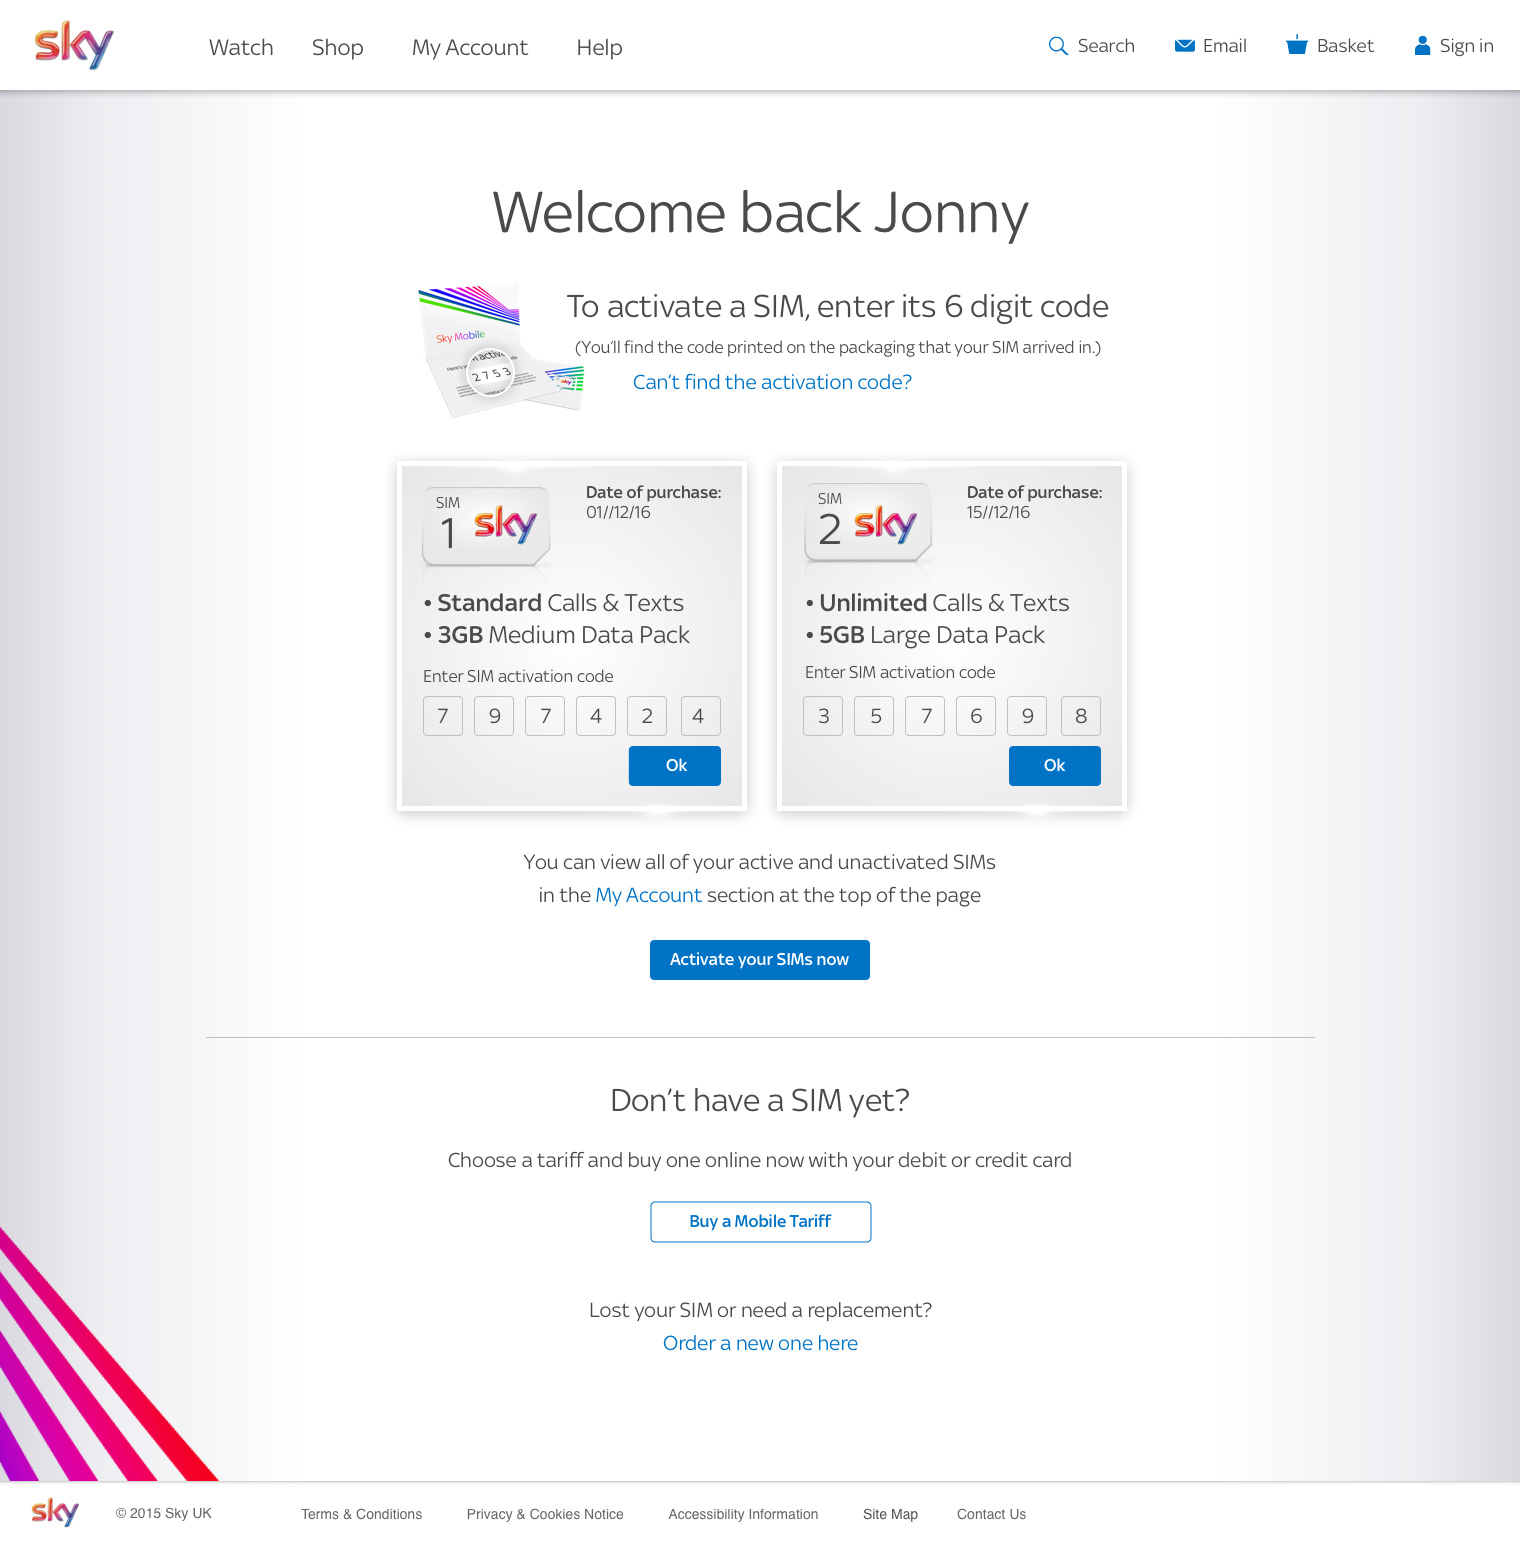Viewport: 1520px width, 1548px height.
Task: Open the Shop menu
Action: pyautogui.click(x=337, y=47)
